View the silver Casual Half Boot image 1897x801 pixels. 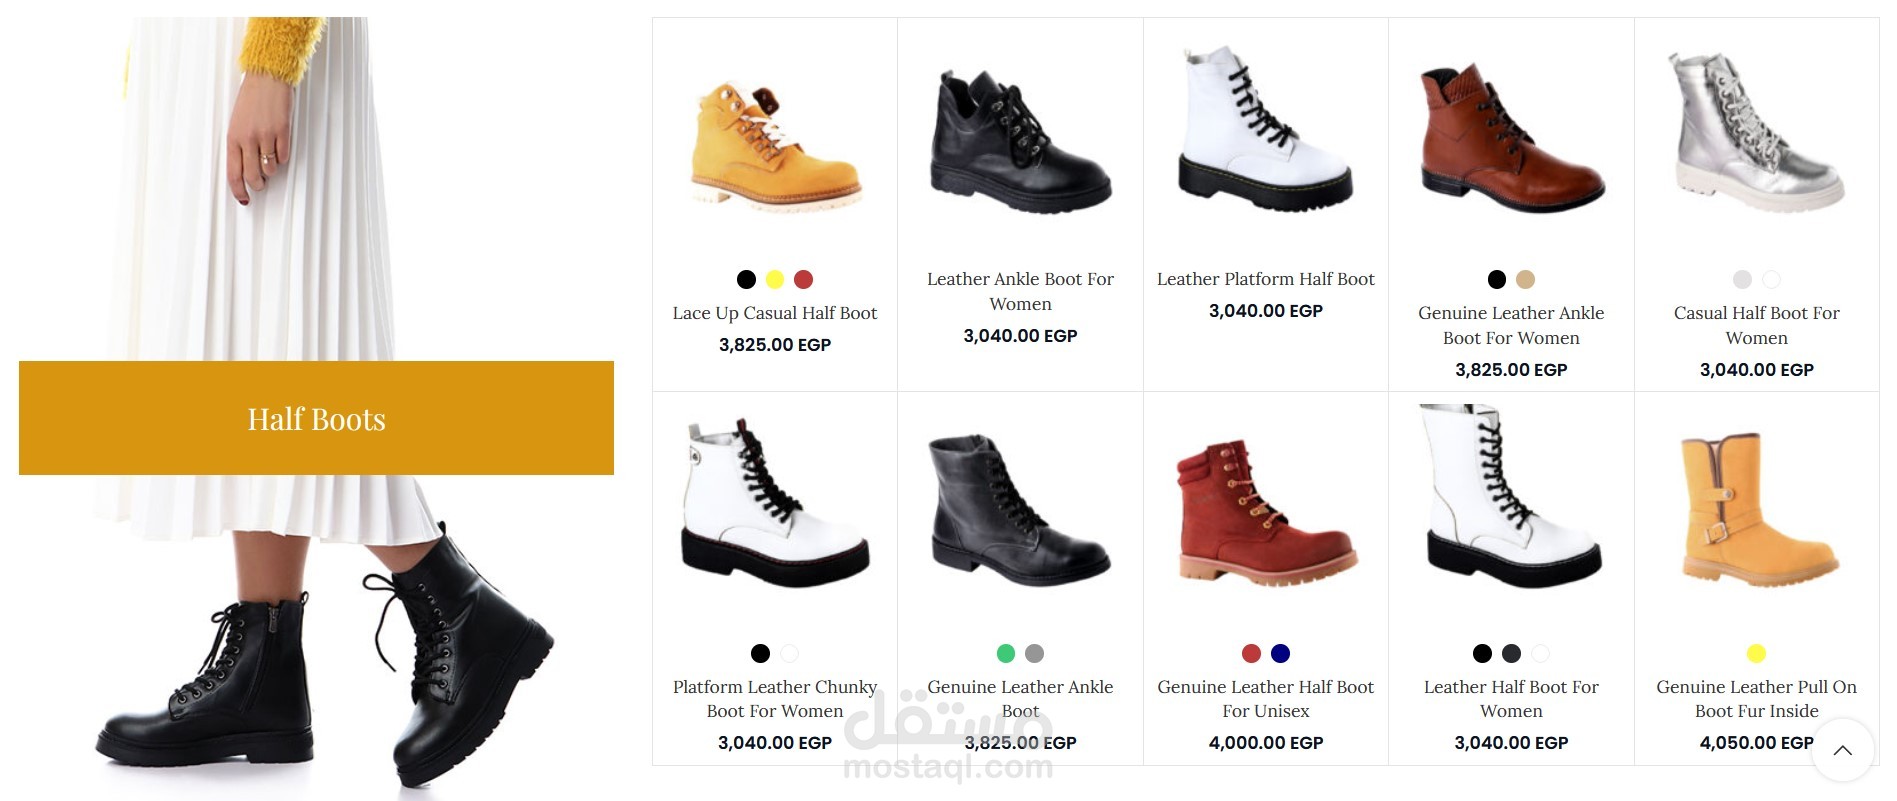point(1756,132)
